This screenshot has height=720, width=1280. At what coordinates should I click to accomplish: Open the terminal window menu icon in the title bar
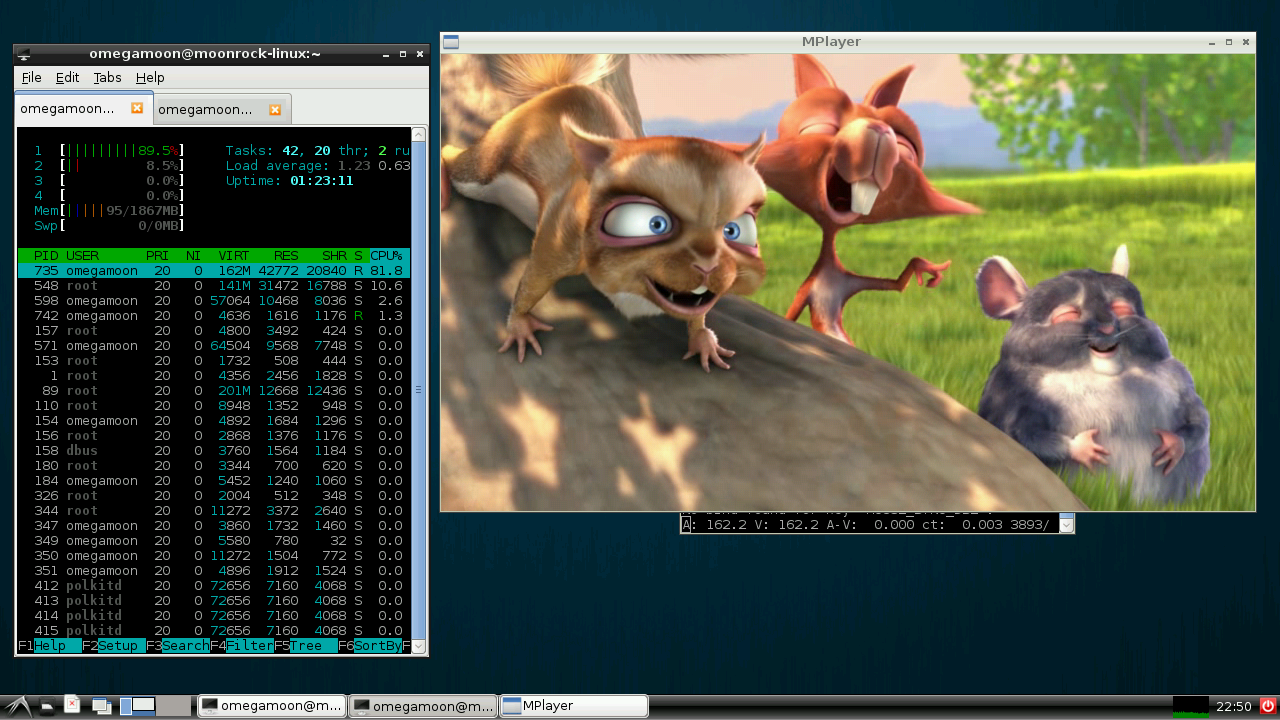(x=24, y=54)
